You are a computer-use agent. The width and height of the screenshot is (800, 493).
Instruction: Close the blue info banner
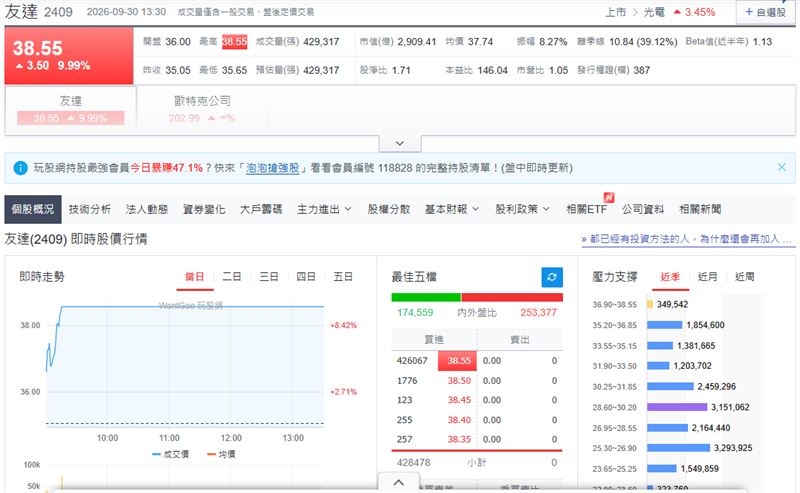coord(782,167)
